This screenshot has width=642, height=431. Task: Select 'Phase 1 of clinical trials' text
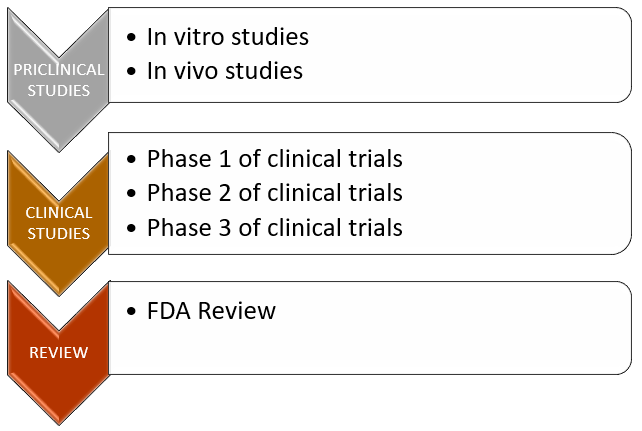pyautogui.click(x=274, y=159)
